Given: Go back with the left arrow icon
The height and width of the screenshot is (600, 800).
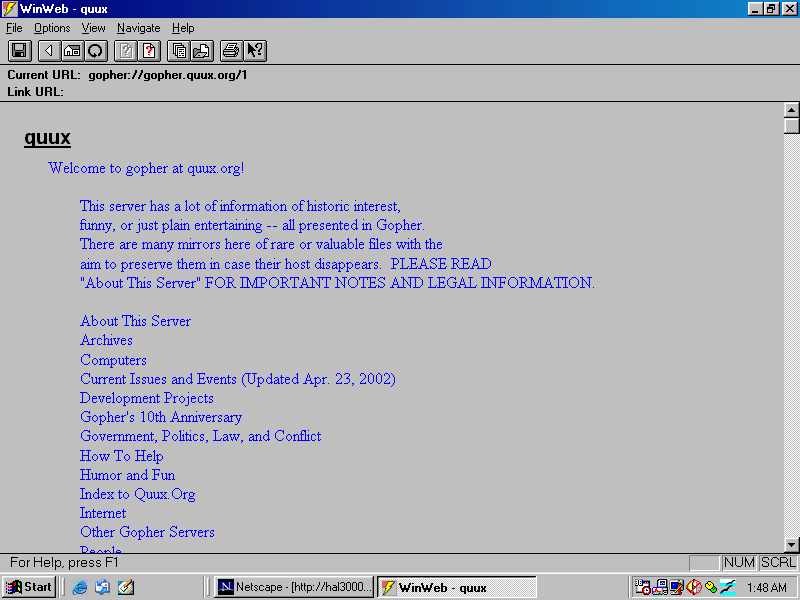Looking at the screenshot, I should pos(47,51).
